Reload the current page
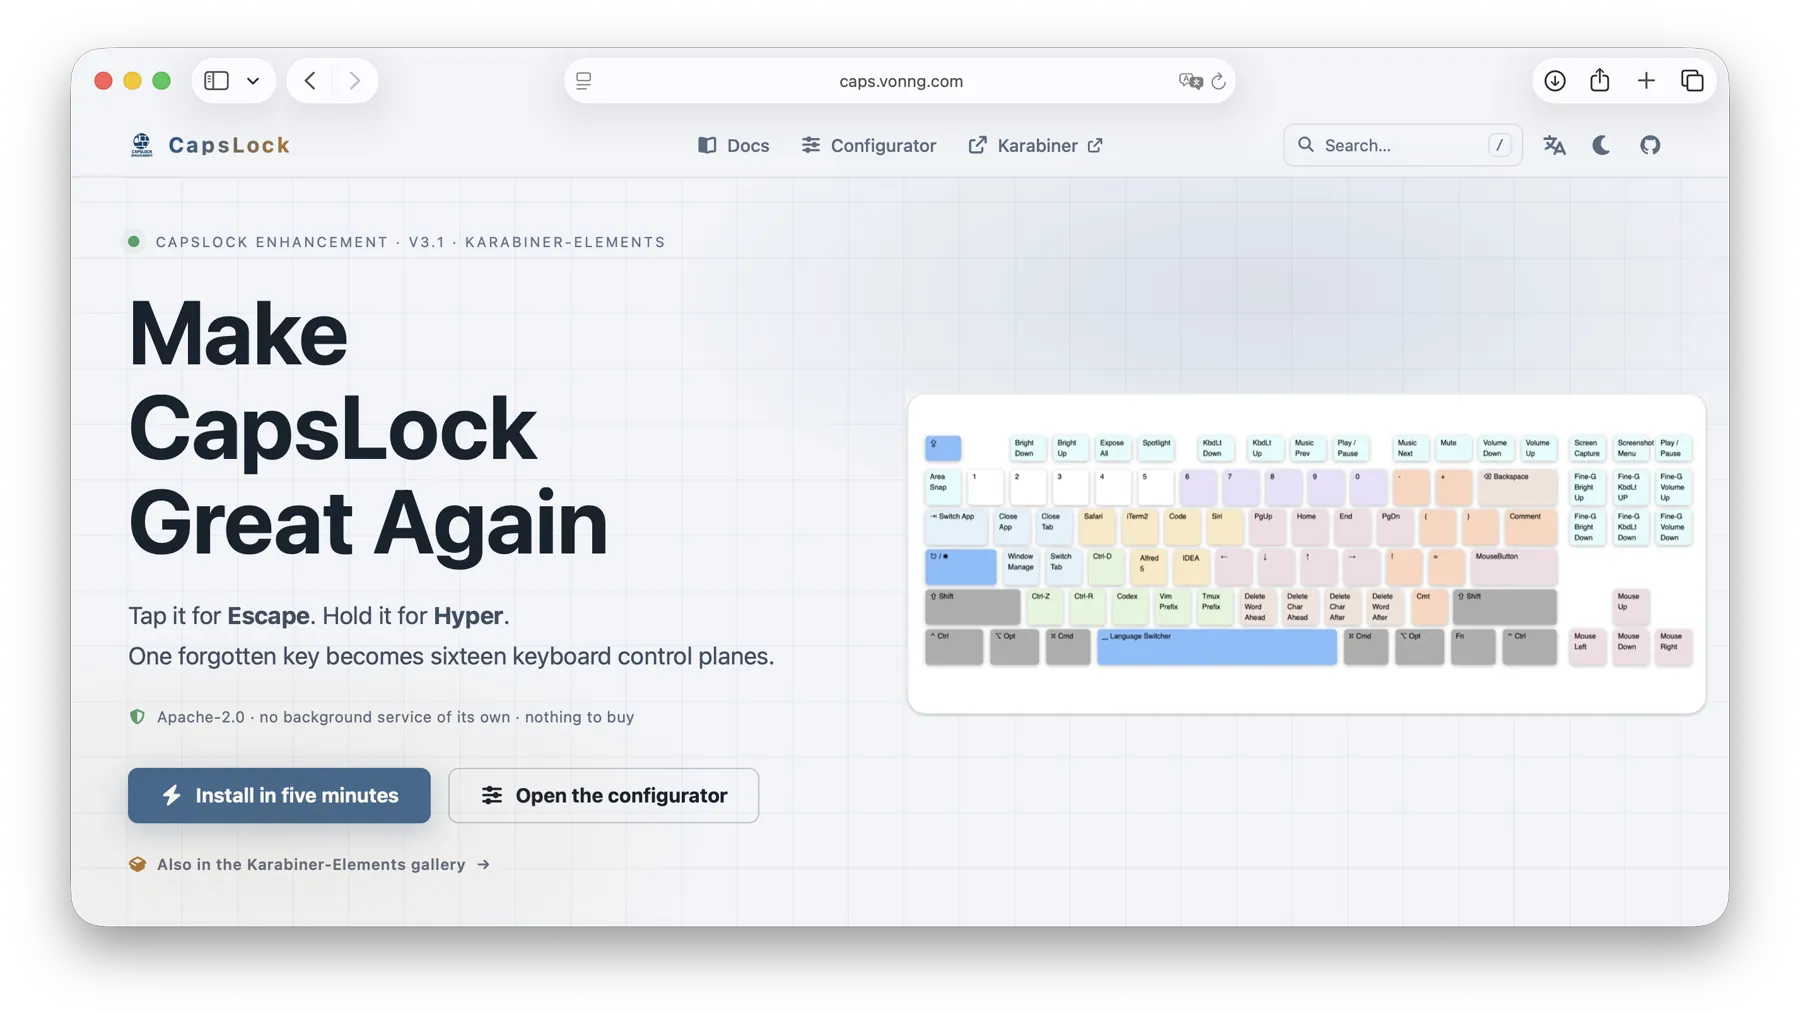 point(1218,81)
